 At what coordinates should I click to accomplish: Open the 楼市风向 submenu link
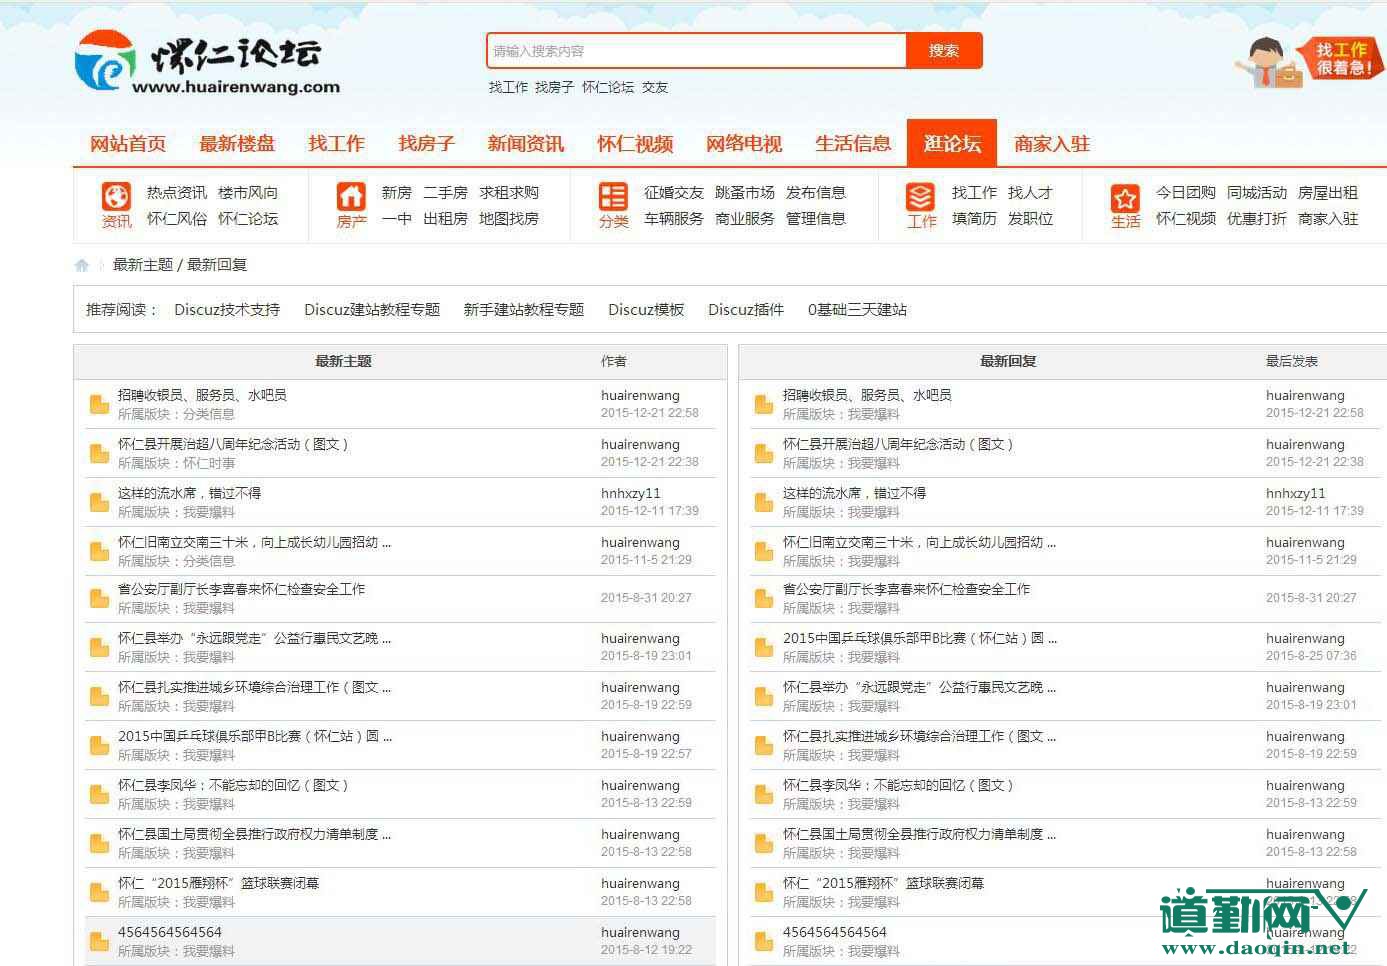coord(248,192)
